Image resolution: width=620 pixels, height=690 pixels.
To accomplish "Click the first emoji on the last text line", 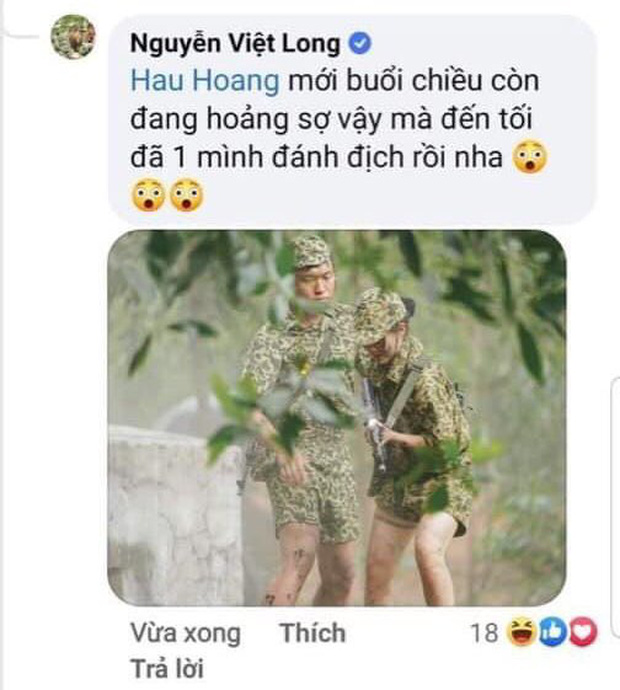I will pos(148,194).
